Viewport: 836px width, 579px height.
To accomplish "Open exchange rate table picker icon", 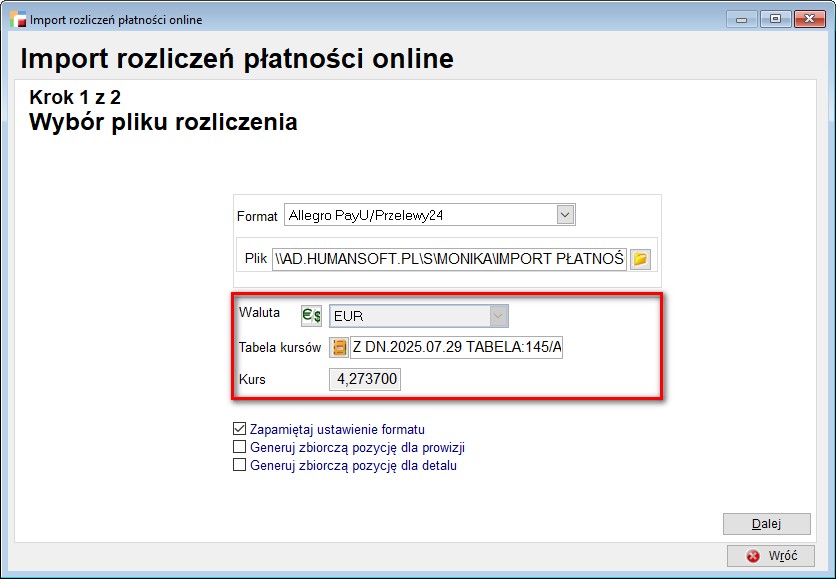I will pos(339,348).
